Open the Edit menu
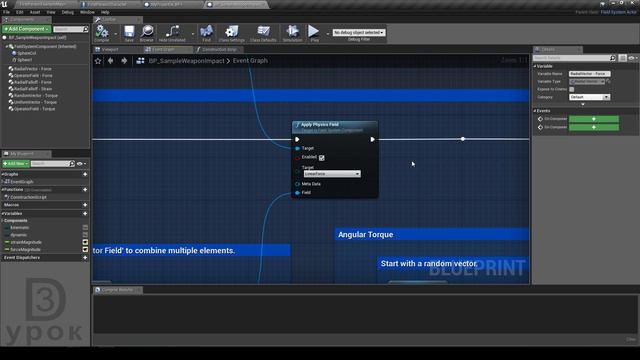The image size is (640, 360). click(x=20, y=12)
